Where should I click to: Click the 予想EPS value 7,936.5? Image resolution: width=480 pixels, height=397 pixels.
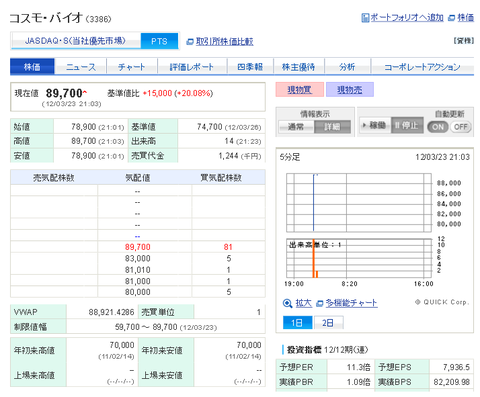click(x=456, y=367)
